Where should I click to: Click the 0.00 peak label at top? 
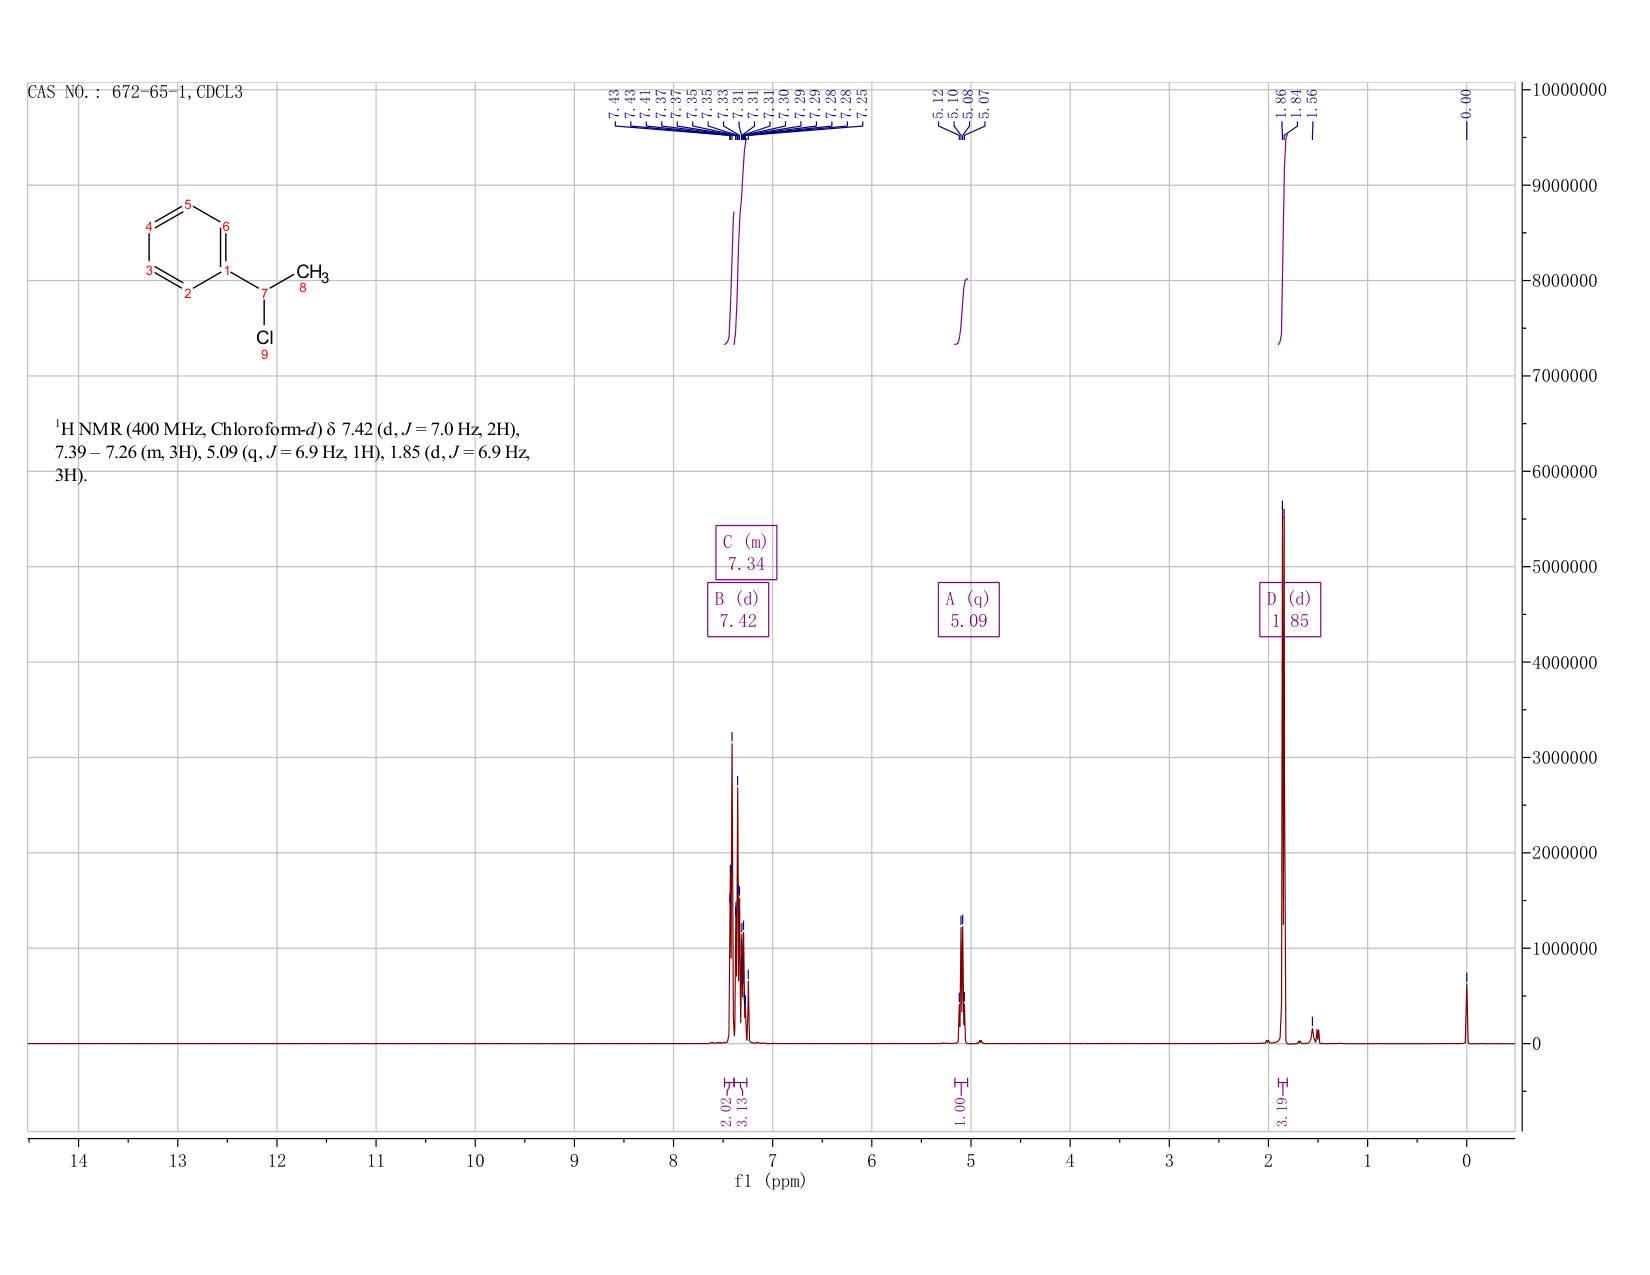point(1466,103)
